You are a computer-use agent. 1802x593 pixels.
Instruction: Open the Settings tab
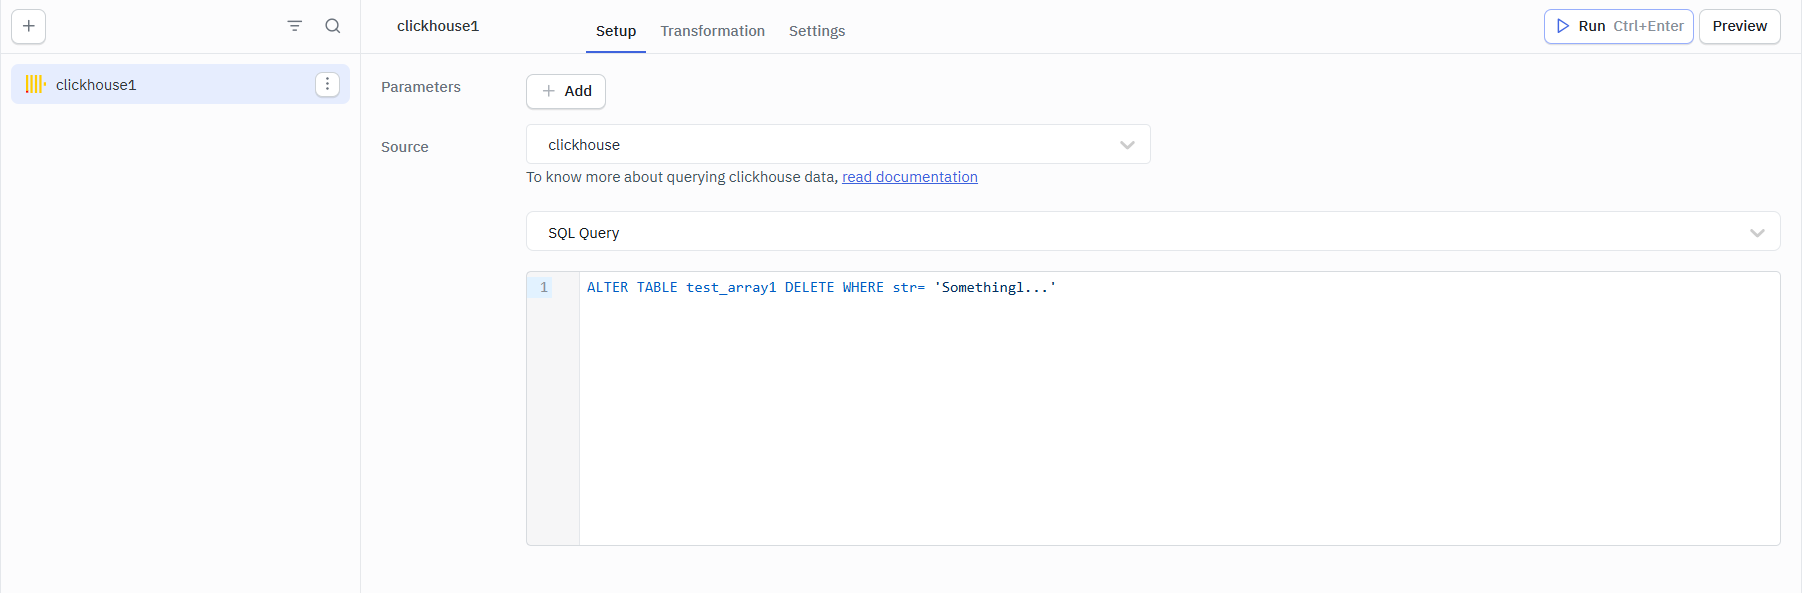[x=816, y=31]
